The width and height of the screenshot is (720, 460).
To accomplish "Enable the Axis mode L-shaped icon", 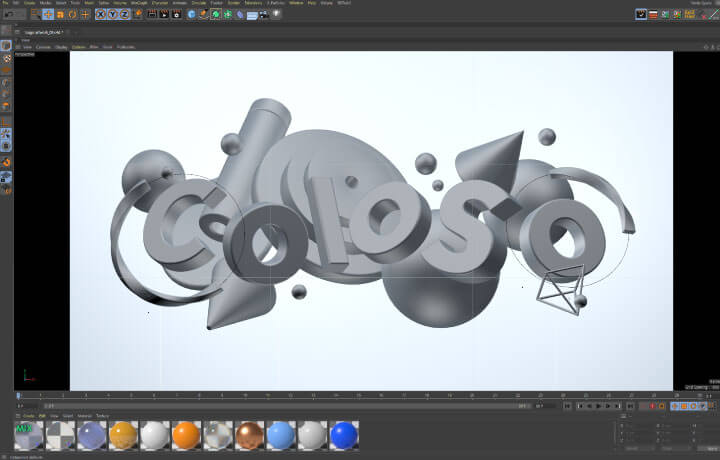I will [x=6, y=122].
